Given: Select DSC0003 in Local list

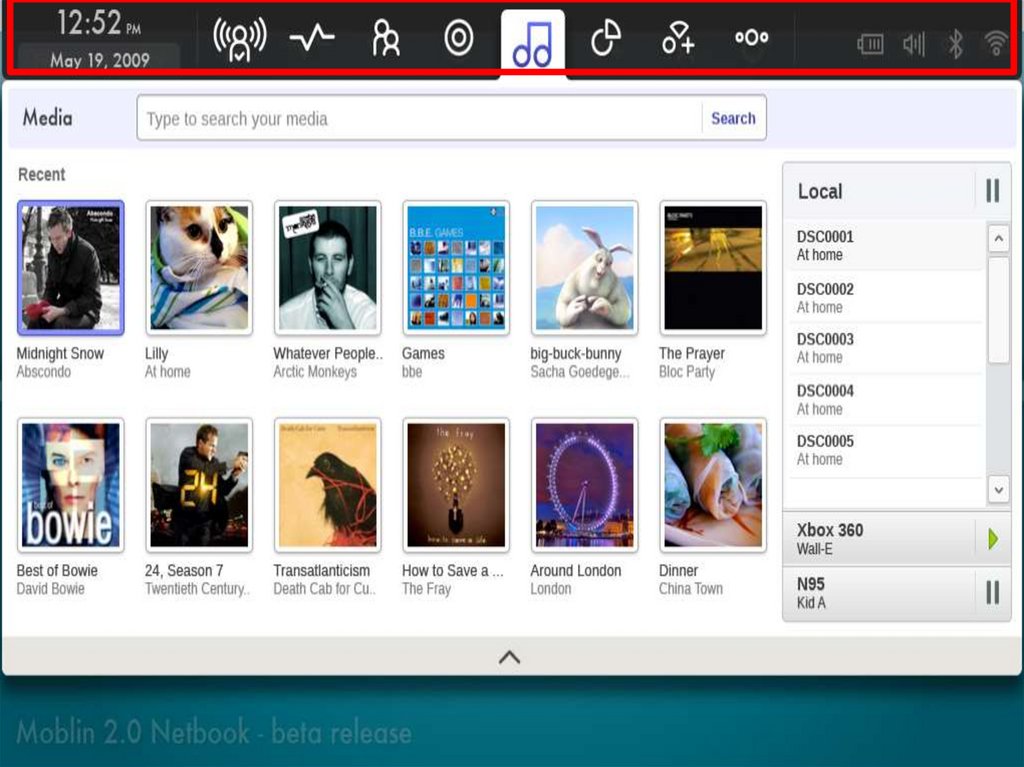Looking at the screenshot, I should [884, 348].
